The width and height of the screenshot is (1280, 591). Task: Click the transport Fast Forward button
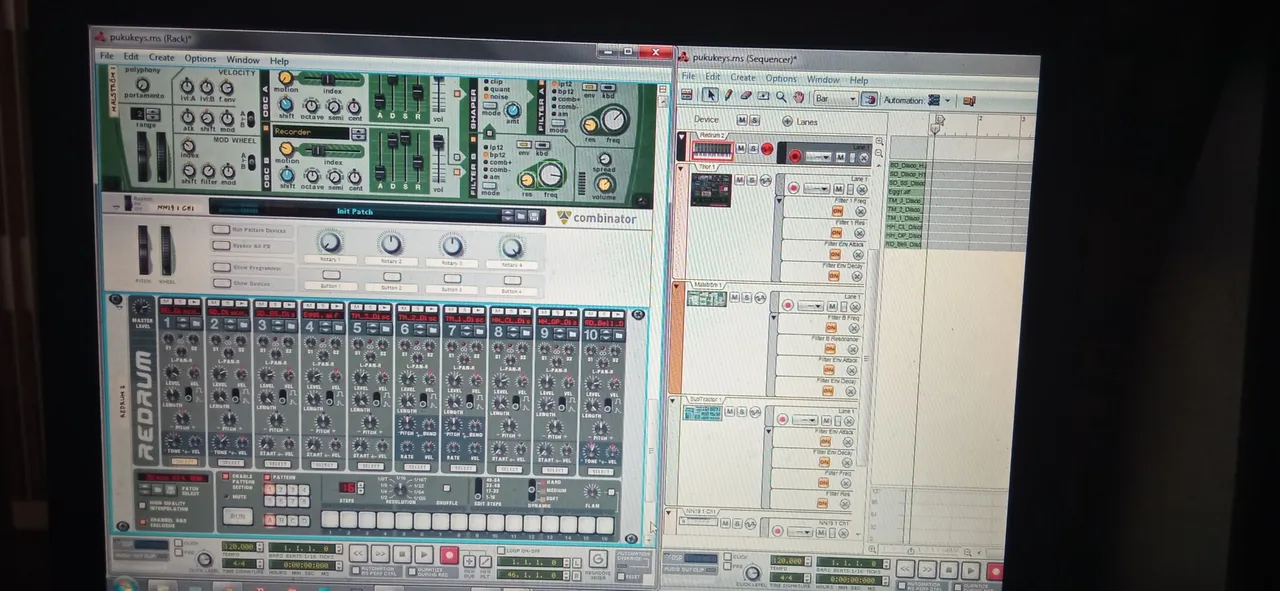(380, 553)
